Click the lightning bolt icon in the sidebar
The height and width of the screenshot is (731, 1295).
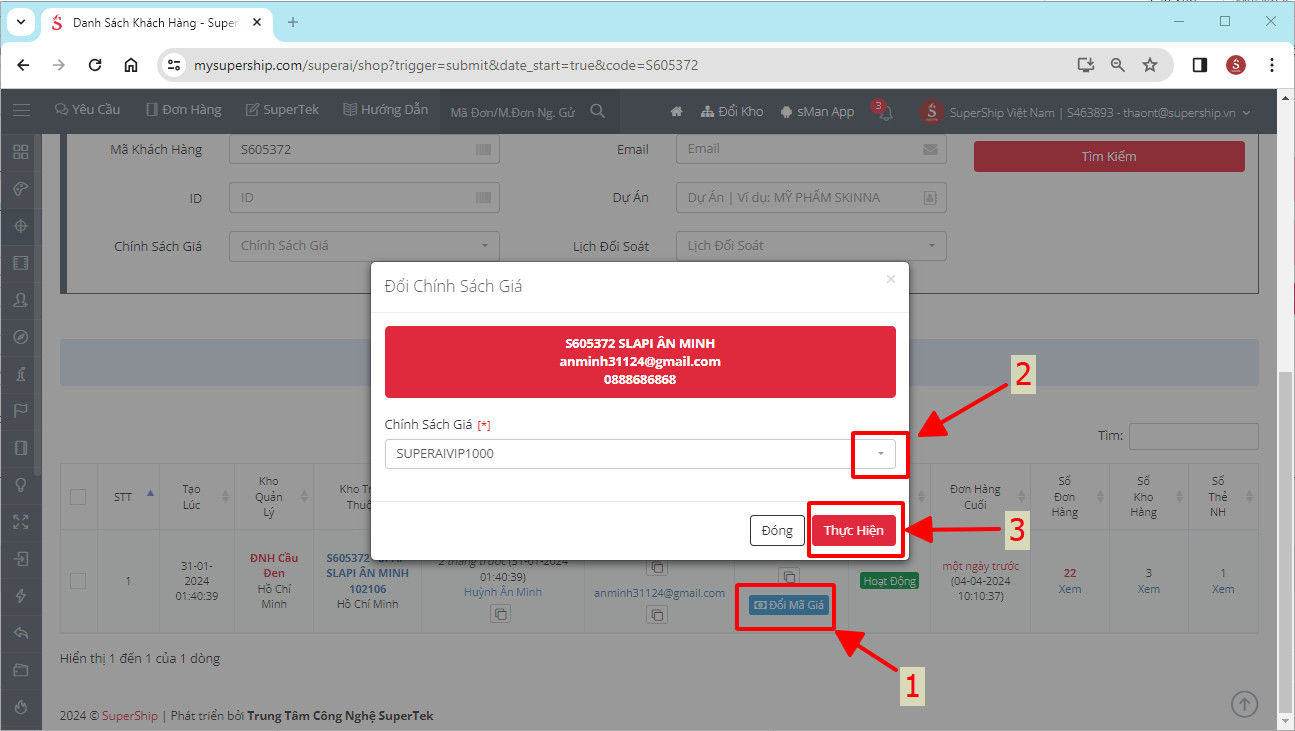tap(21, 595)
